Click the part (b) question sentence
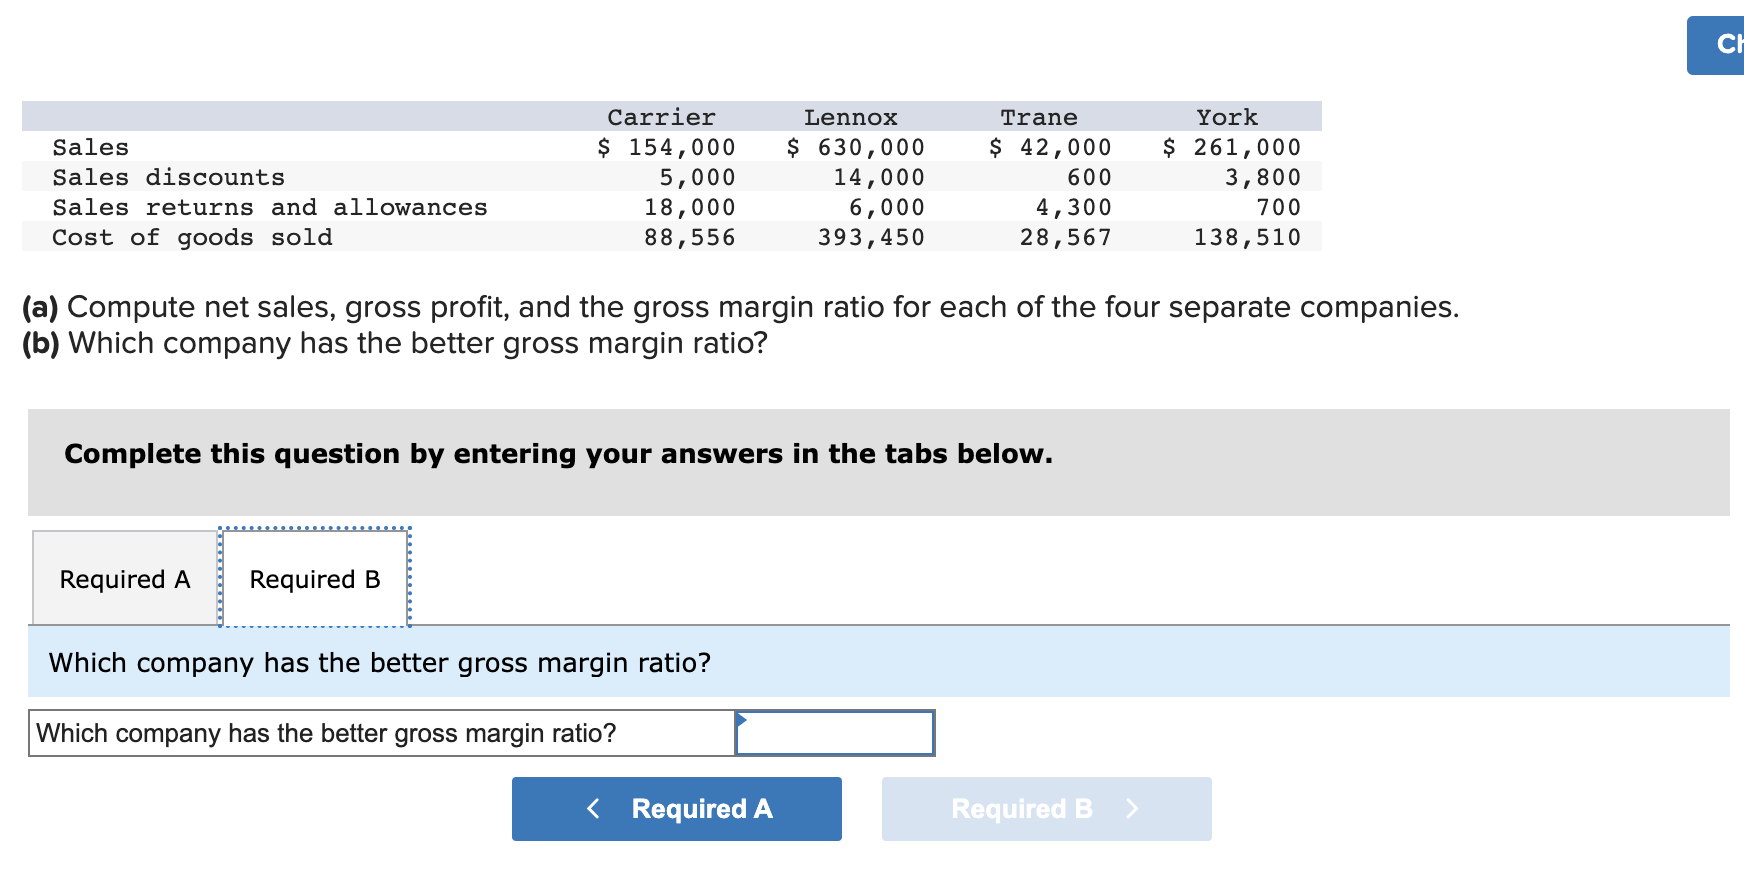The height and width of the screenshot is (884, 1744). coord(395,343)
